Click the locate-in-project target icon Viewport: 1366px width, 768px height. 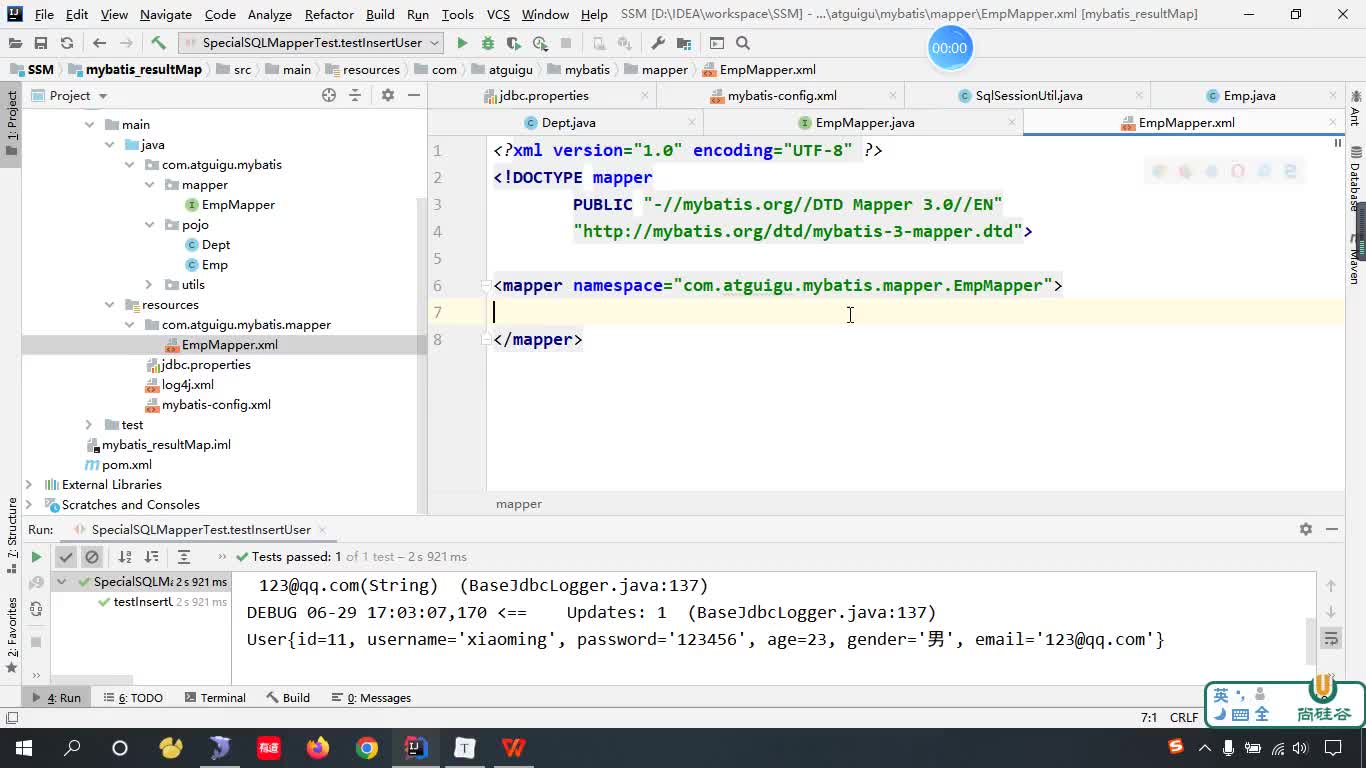tap(329, 95)
